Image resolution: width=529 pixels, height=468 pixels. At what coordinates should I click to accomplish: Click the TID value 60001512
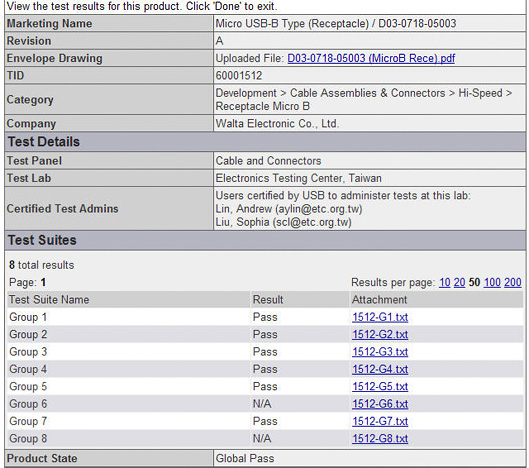click(x=239, y=76)
